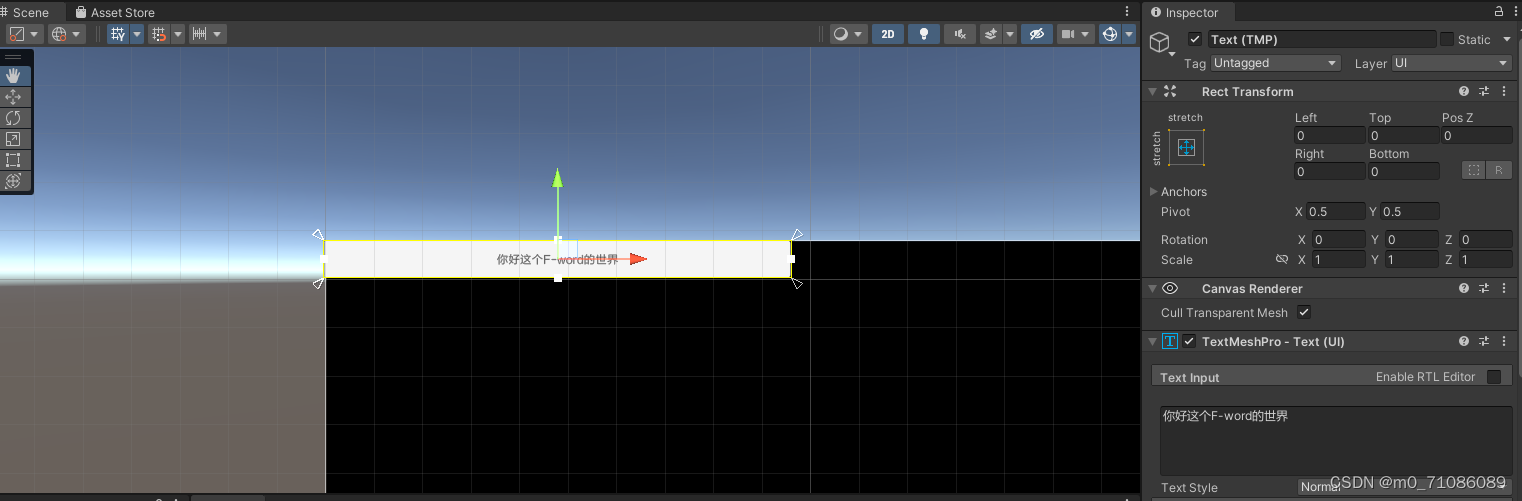This screenshot has width=1522, height=501.
Task: Select the Rect tool
Action: [13, 160]
